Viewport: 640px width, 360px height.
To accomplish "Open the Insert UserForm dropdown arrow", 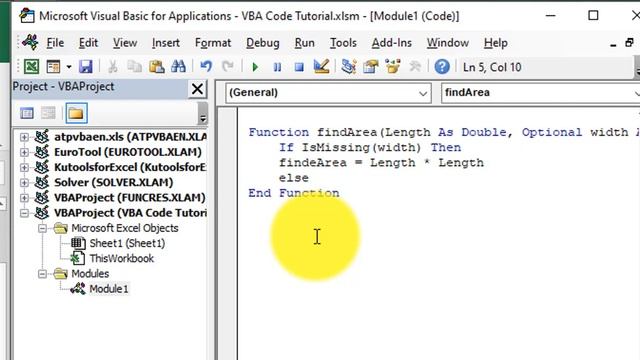I will pyautogui.click(x=69, y=67).
